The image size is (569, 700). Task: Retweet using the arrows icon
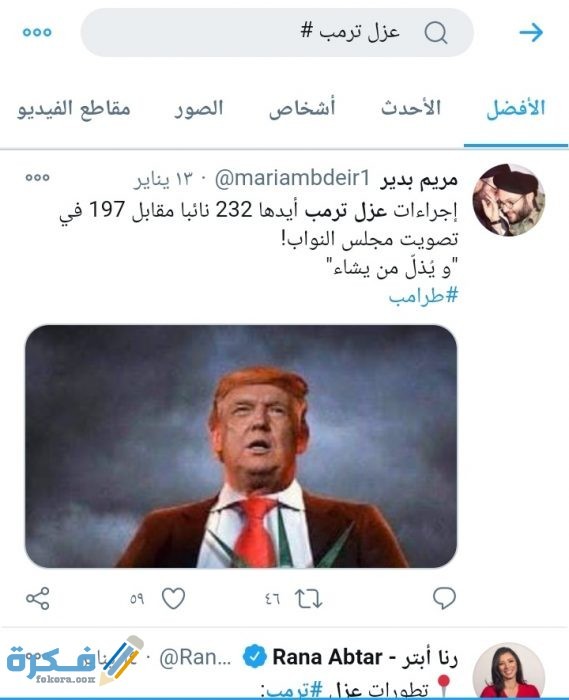(x=308, y=599)
